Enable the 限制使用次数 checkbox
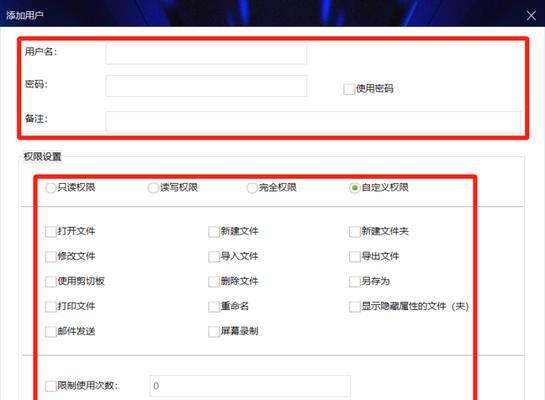Image resolution: width=545 pixels, height=400 pixels. click(51, 386)
